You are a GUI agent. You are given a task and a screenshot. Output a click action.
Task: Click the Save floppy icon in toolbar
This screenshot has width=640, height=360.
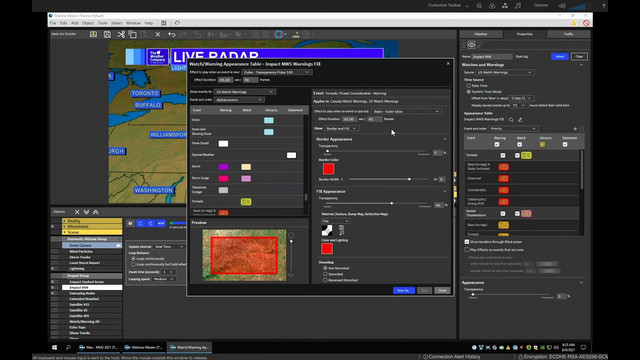[x=107, y=35]
